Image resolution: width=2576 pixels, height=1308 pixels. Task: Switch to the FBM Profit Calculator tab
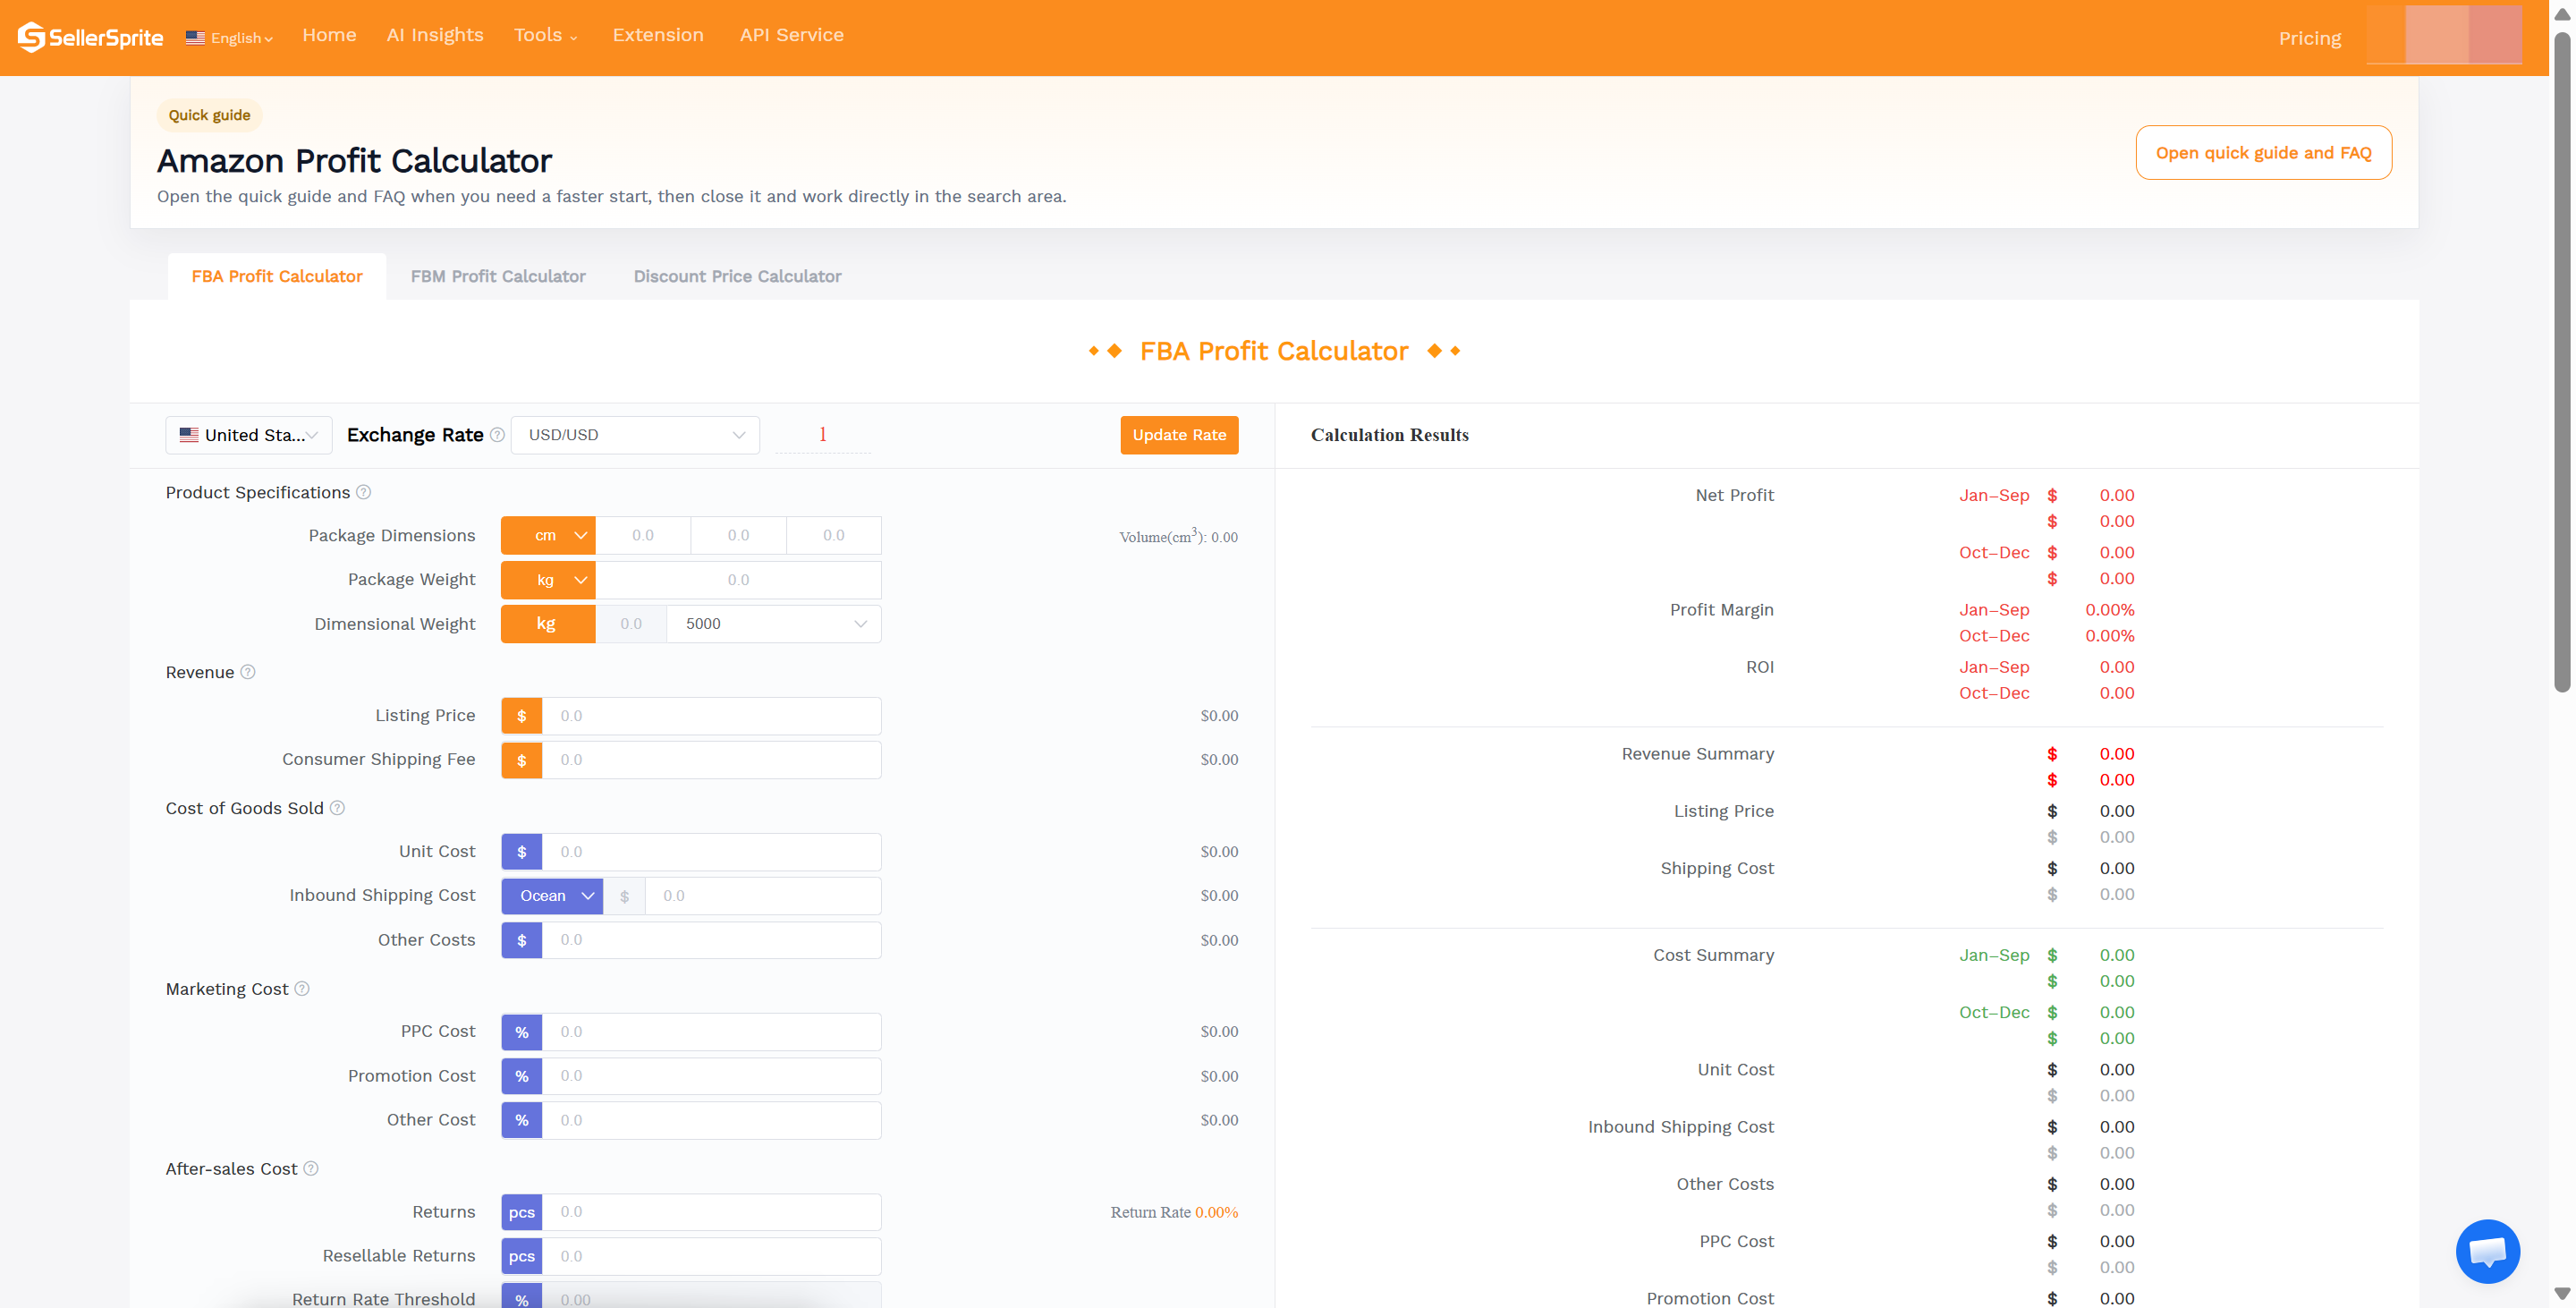(498, 276)
